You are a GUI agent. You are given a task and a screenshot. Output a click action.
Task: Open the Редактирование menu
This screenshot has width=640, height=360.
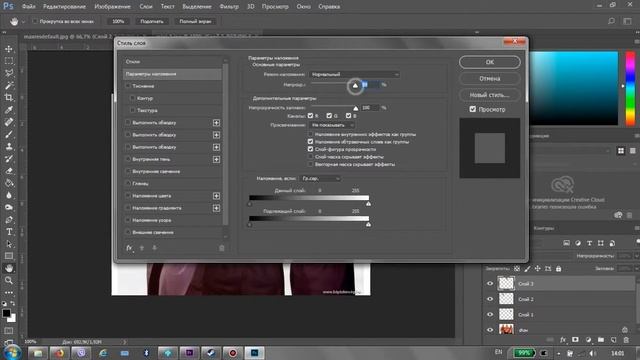click(x=64, y=7)
